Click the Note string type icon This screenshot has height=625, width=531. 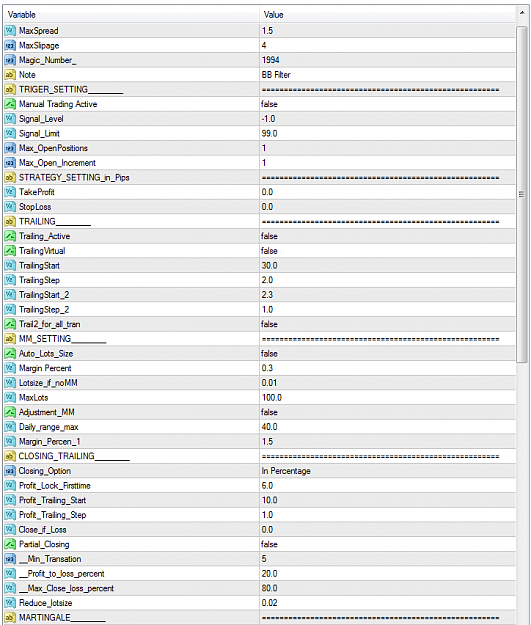point(10,75)
